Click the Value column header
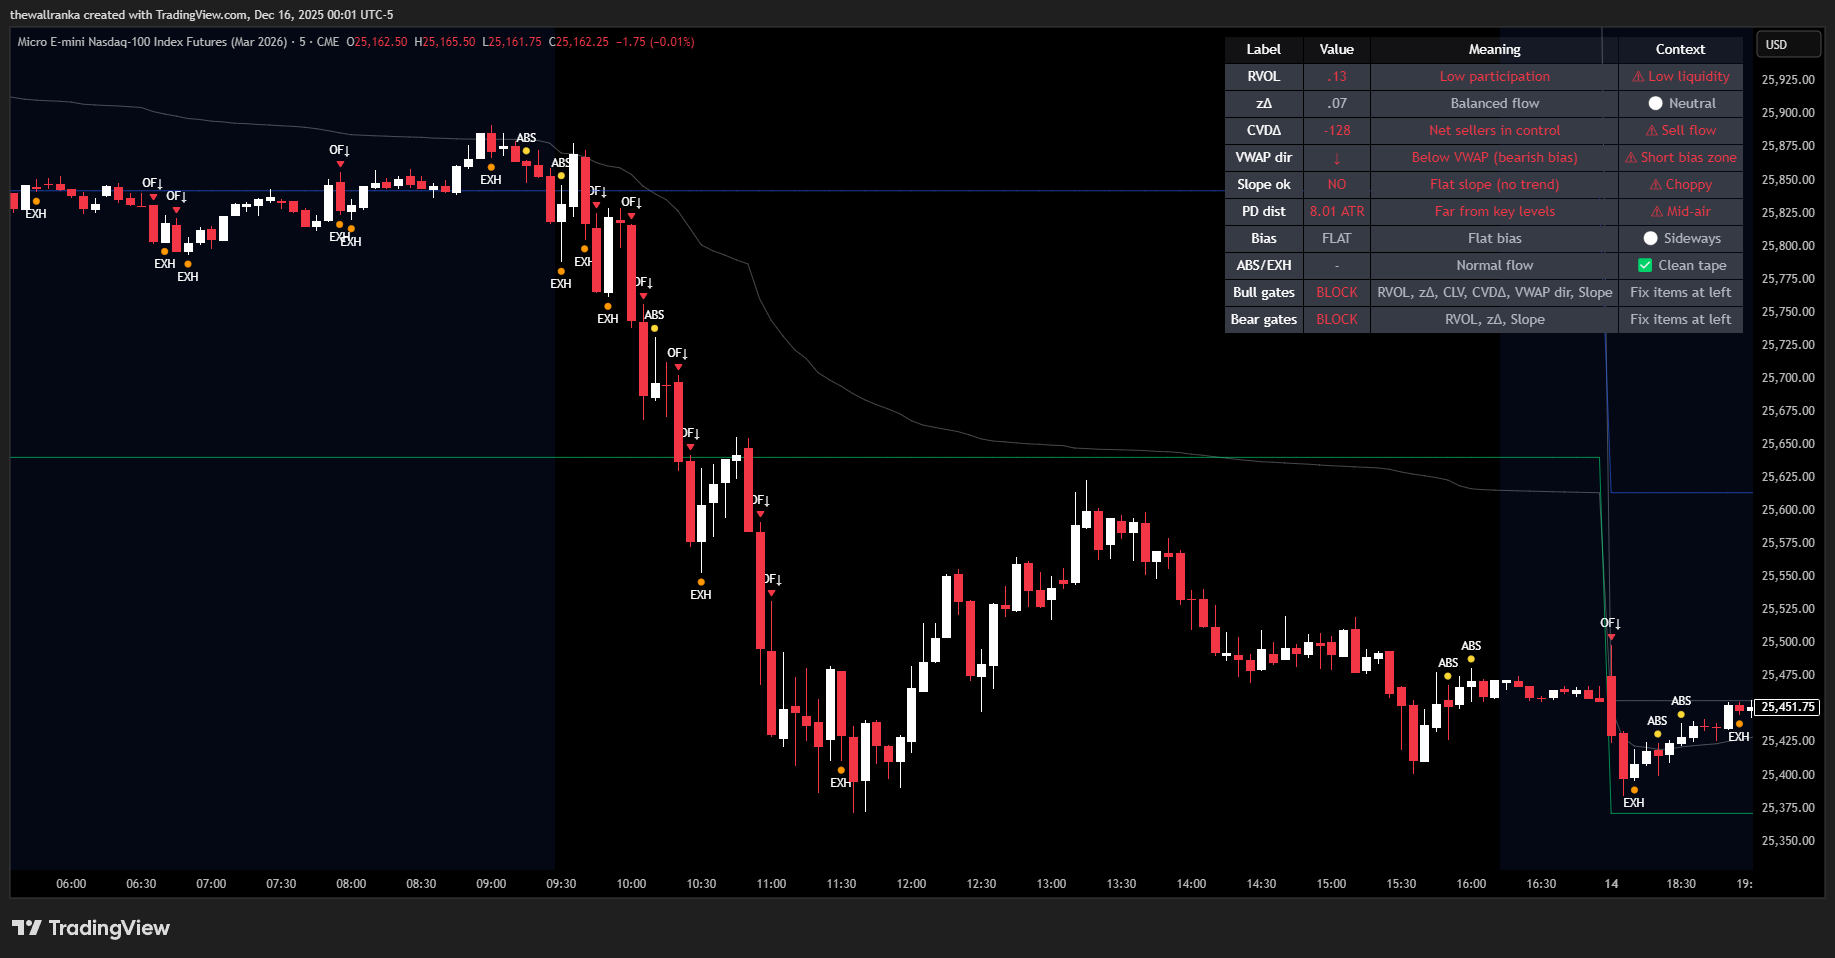Screen dimensions: 1835x958 click(1337, 49)
